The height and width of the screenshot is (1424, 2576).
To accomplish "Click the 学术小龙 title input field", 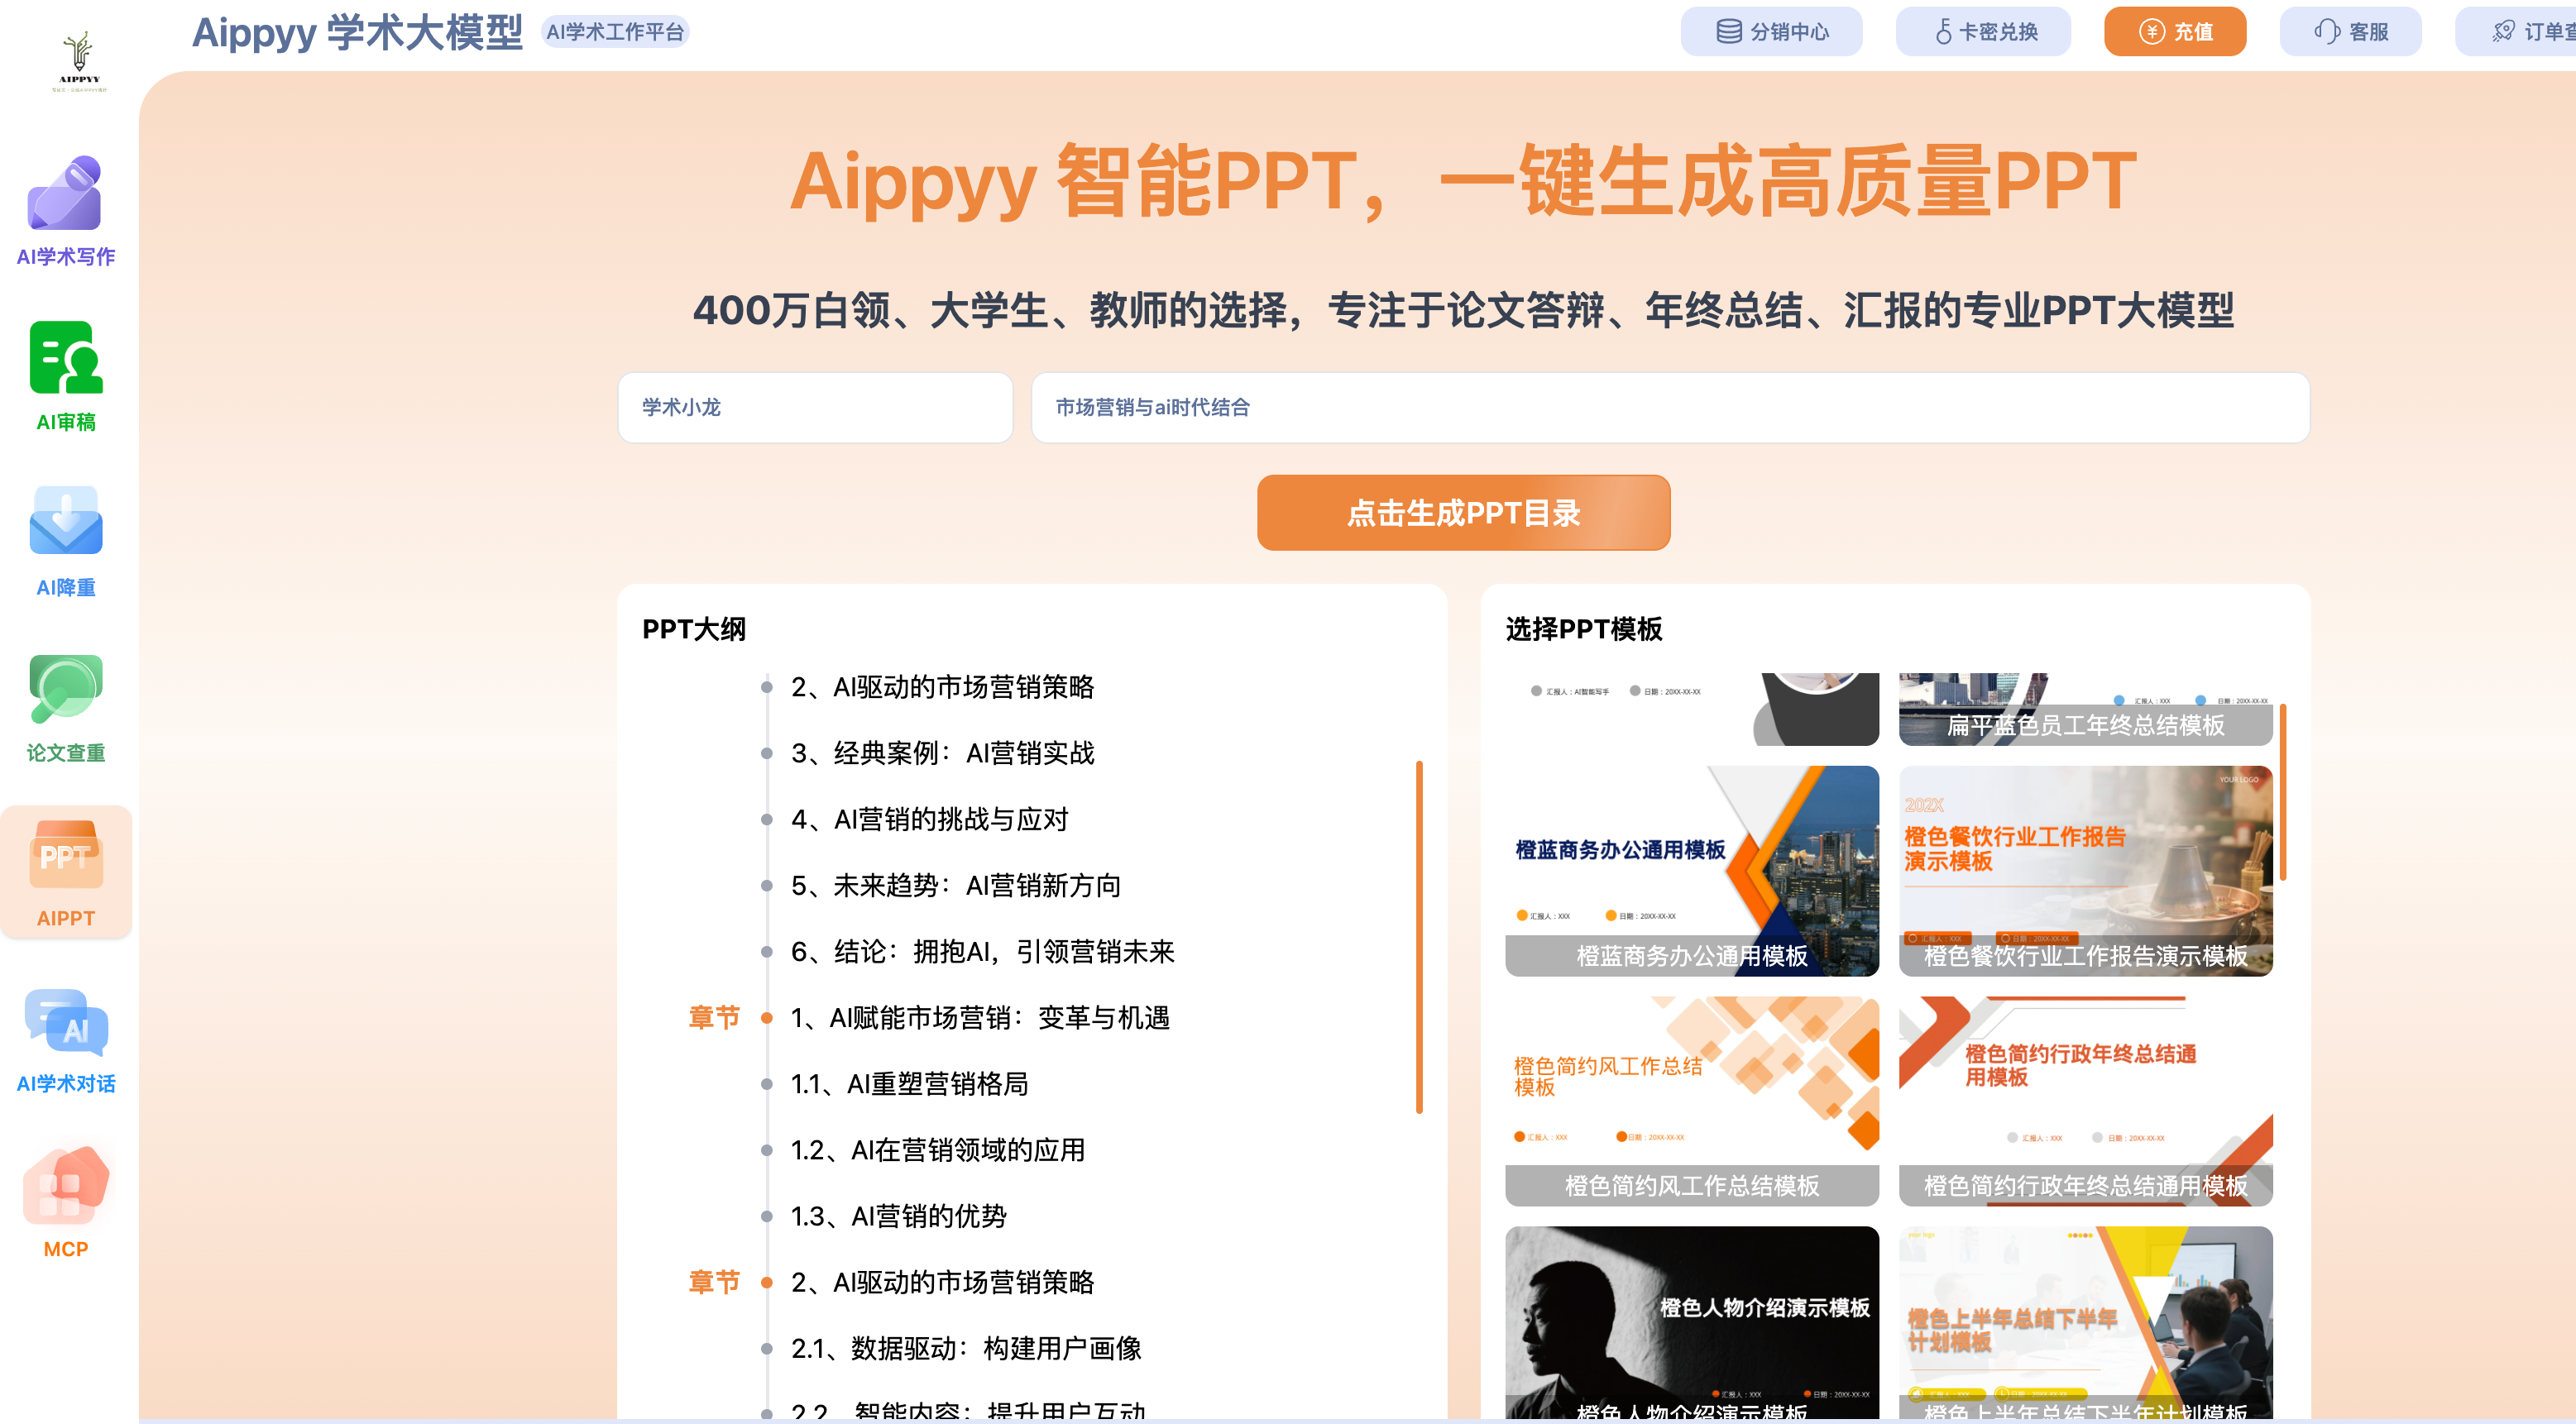I will point(815,407).
